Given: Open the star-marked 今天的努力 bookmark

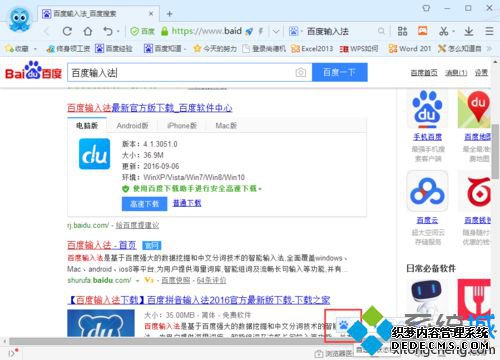Looking at the screenshot, I should click(215, 49).
